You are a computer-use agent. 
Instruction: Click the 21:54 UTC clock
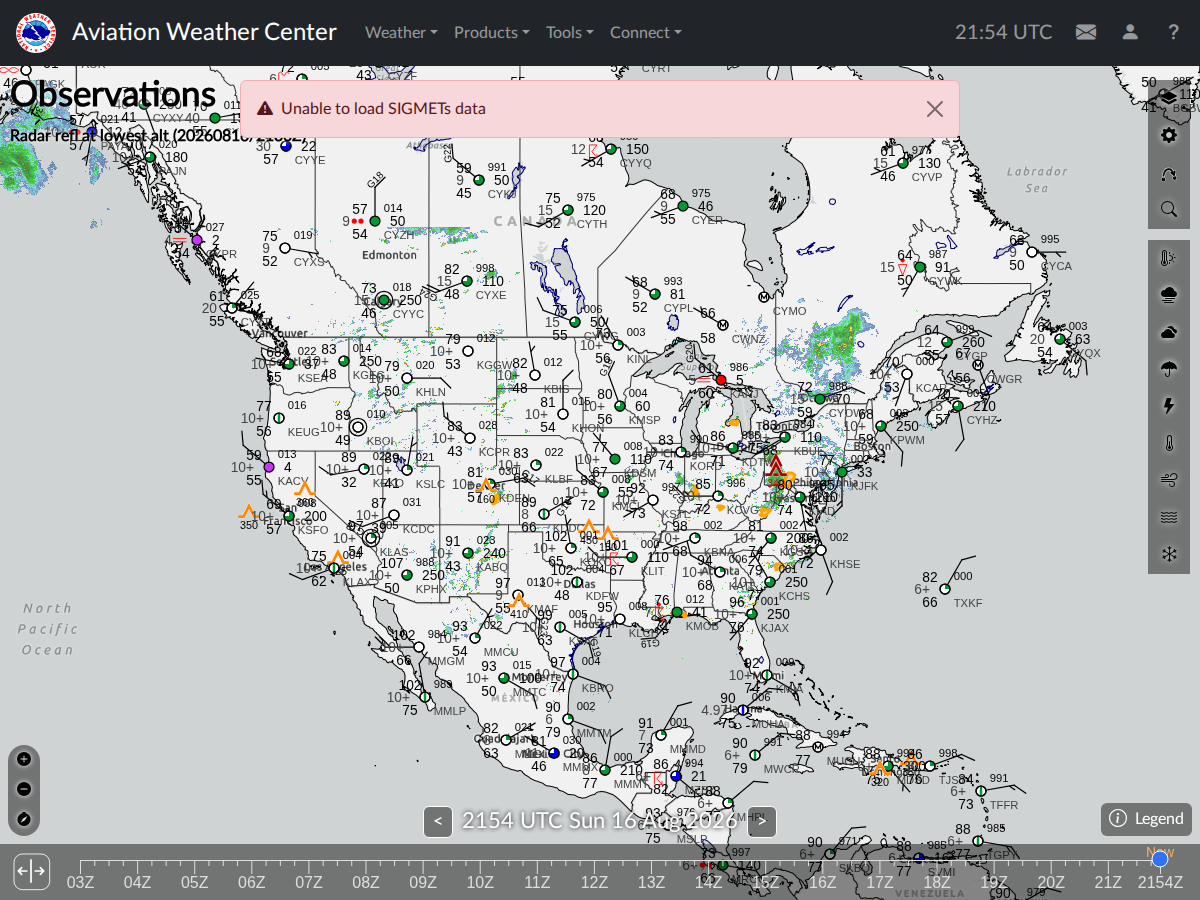point(1003,32)
